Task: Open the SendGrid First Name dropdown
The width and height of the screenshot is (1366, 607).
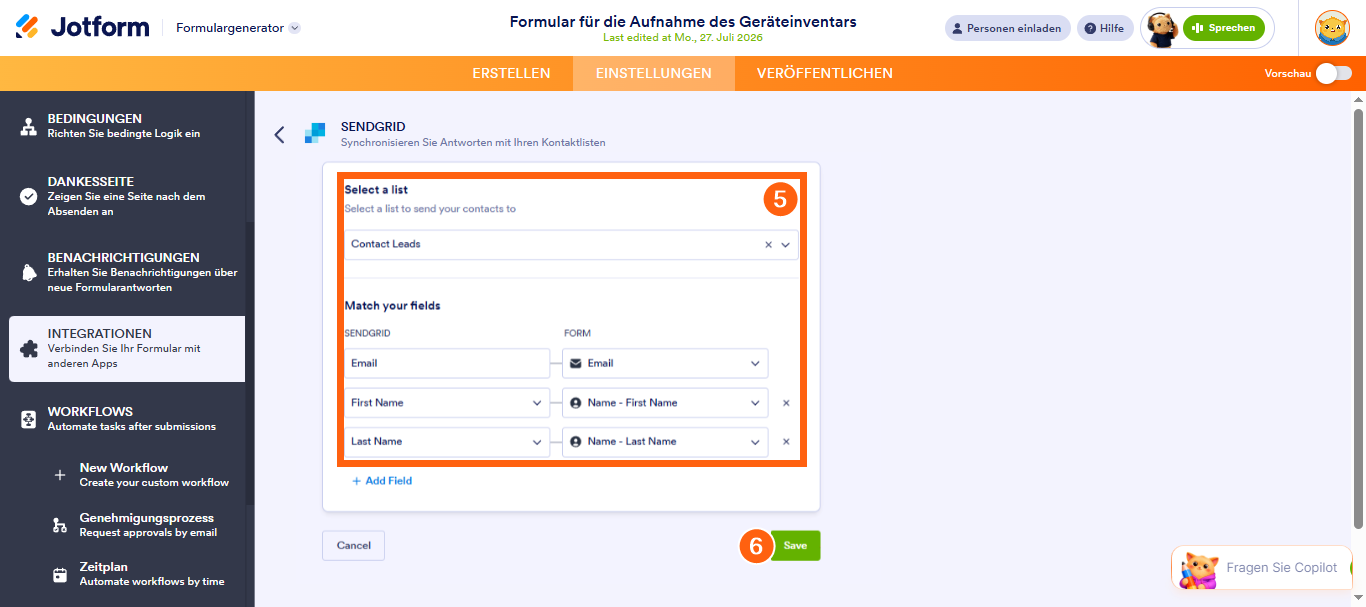Action: click(x=447, y=403)
